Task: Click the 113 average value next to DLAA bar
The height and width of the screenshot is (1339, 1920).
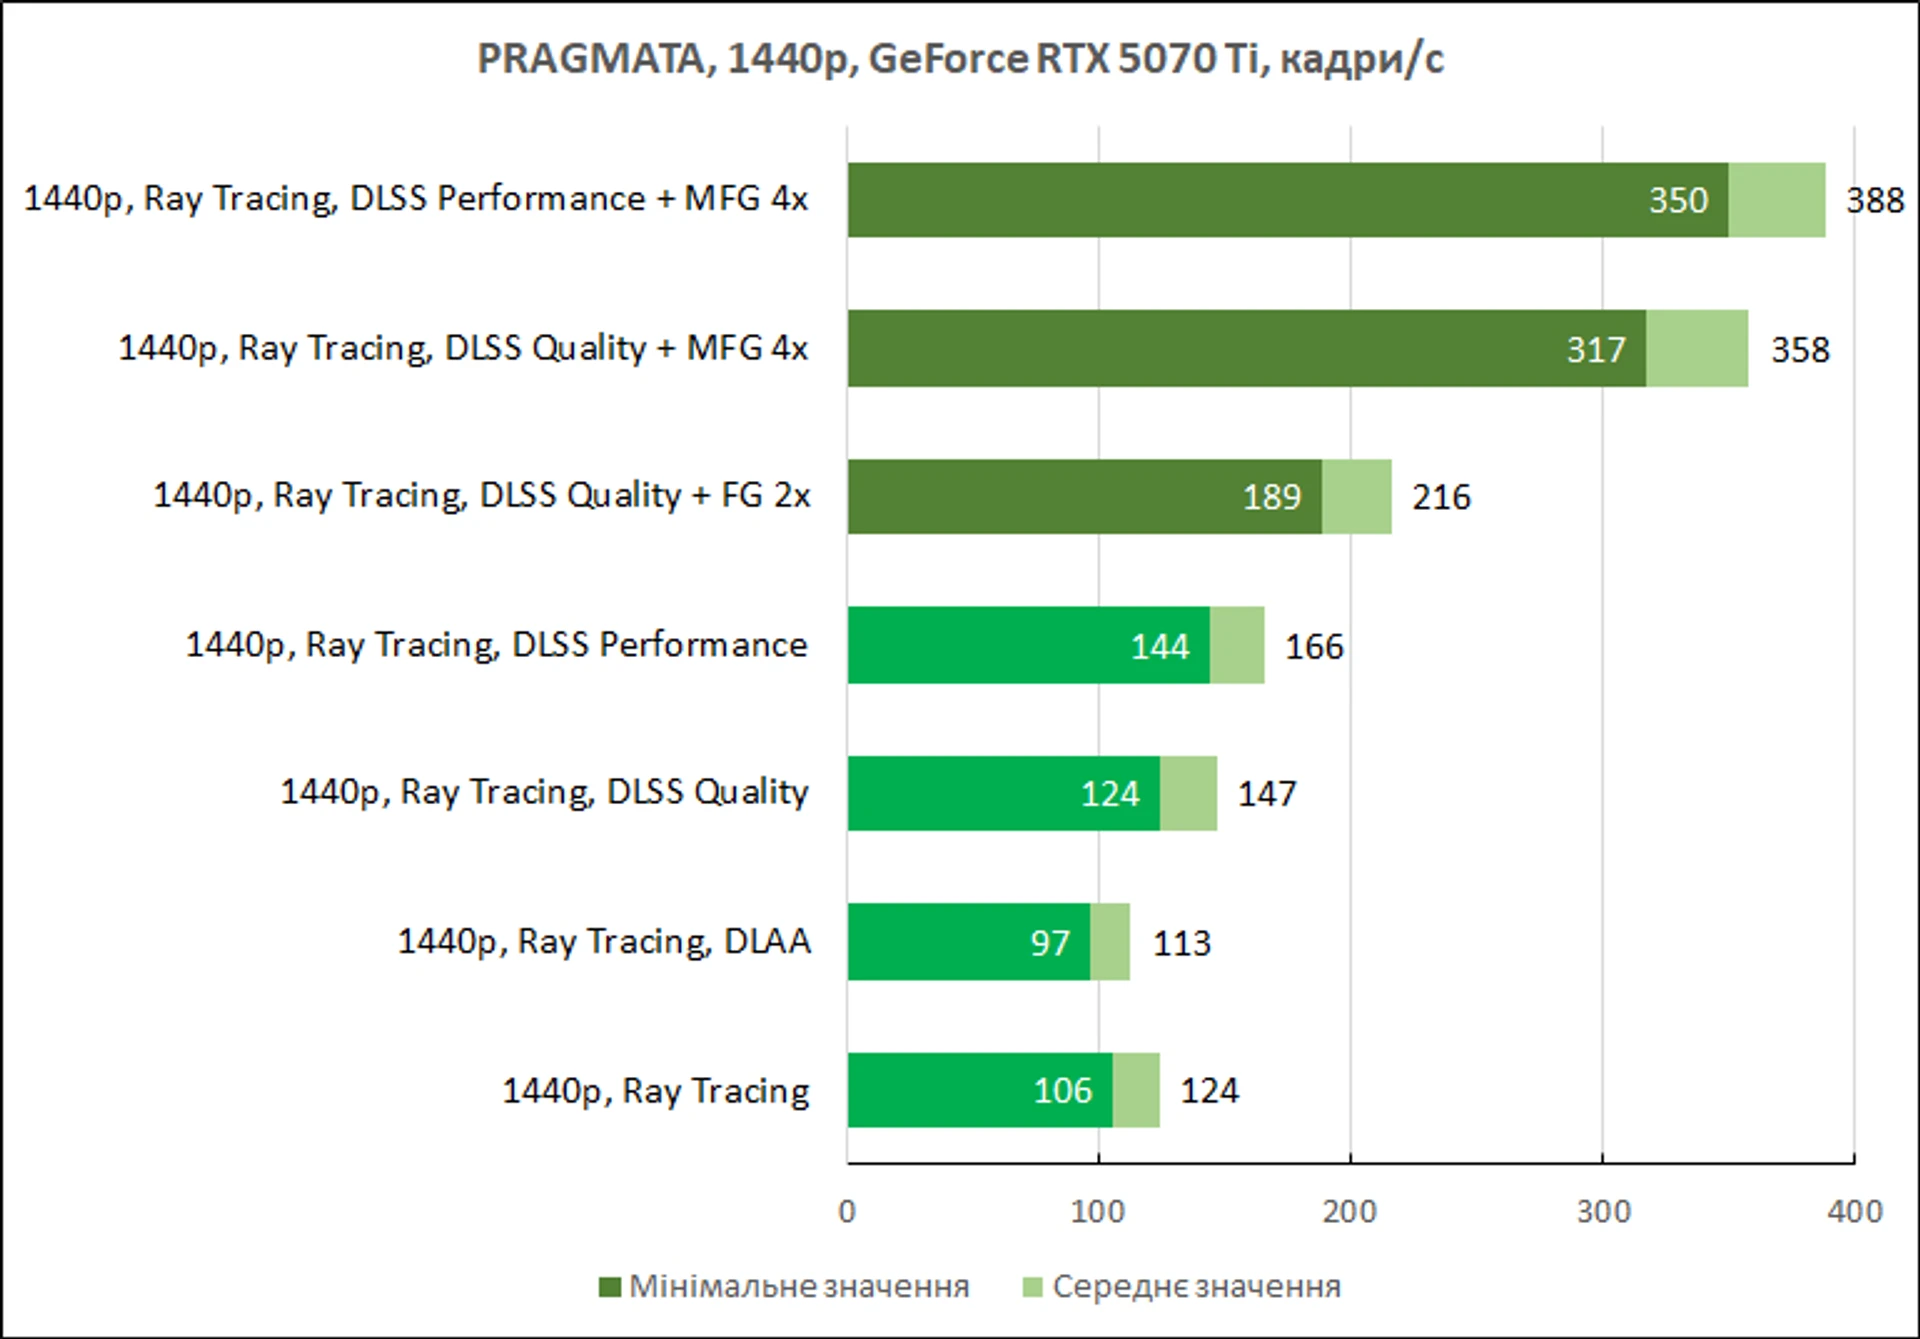Action: coord(1182,944)
